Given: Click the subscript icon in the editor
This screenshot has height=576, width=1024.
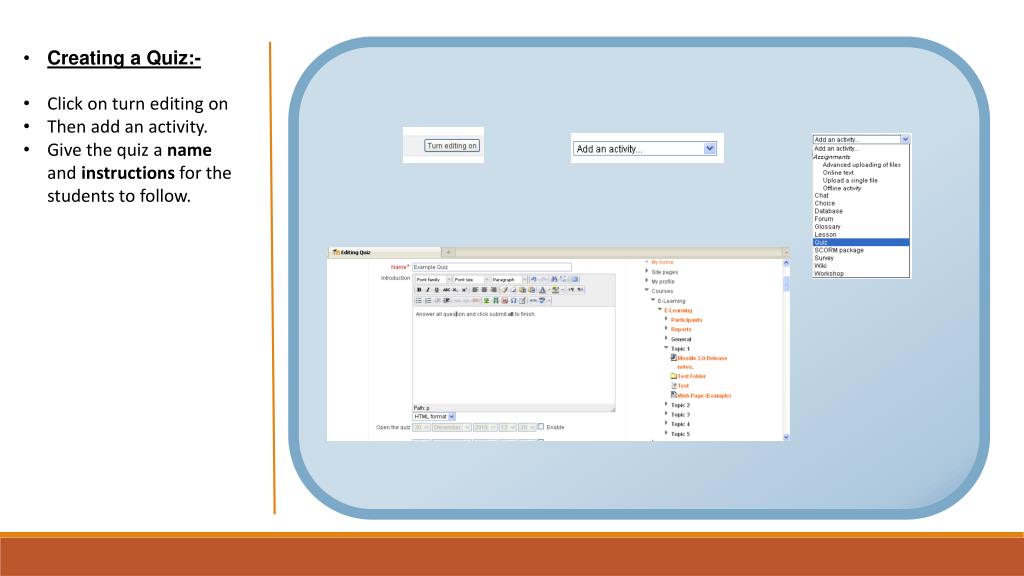Looking at the screenshot, I should tap(455, 290).
